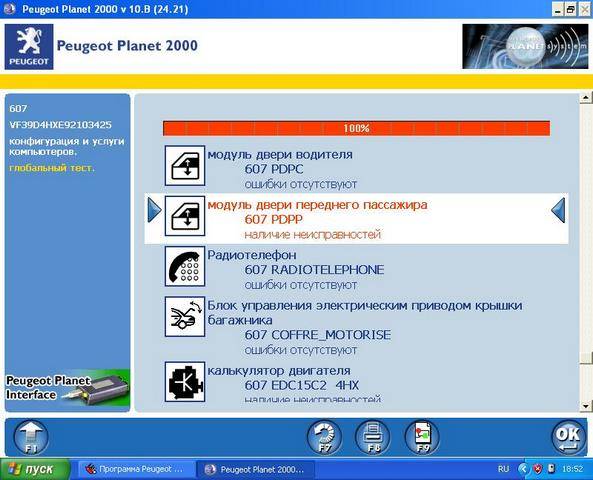The width and height of the screenshot is (593, 480).
Task: Click '607 EDC15C2 4HX' text
Action: pyautogui.click(x=302, y=385)
